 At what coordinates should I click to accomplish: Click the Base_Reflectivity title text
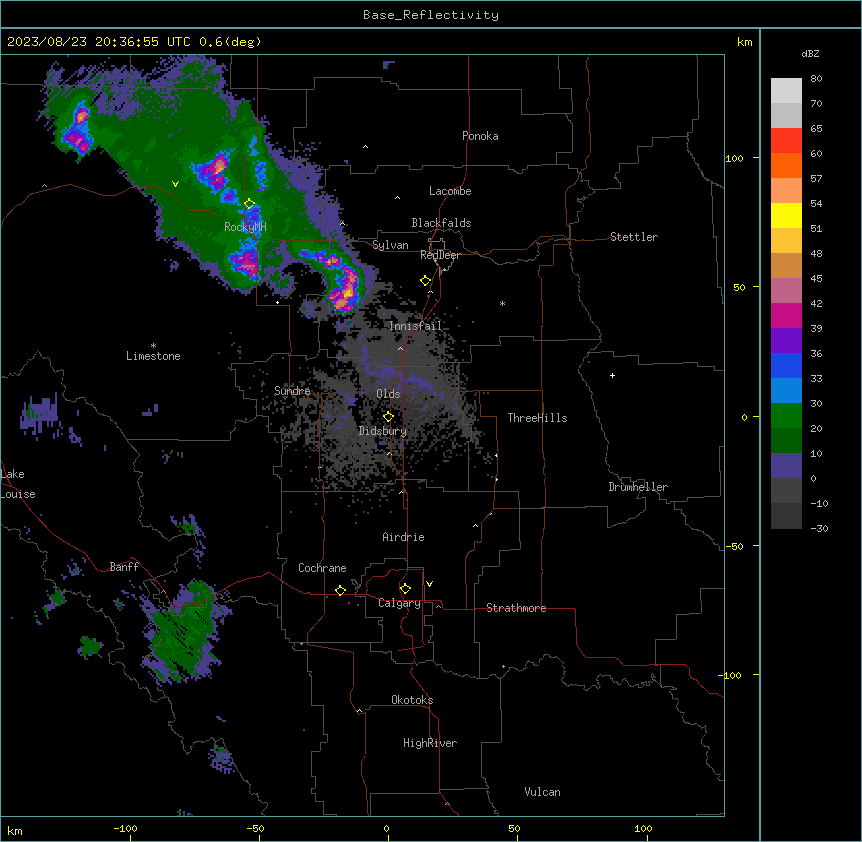tap(431, 15)
